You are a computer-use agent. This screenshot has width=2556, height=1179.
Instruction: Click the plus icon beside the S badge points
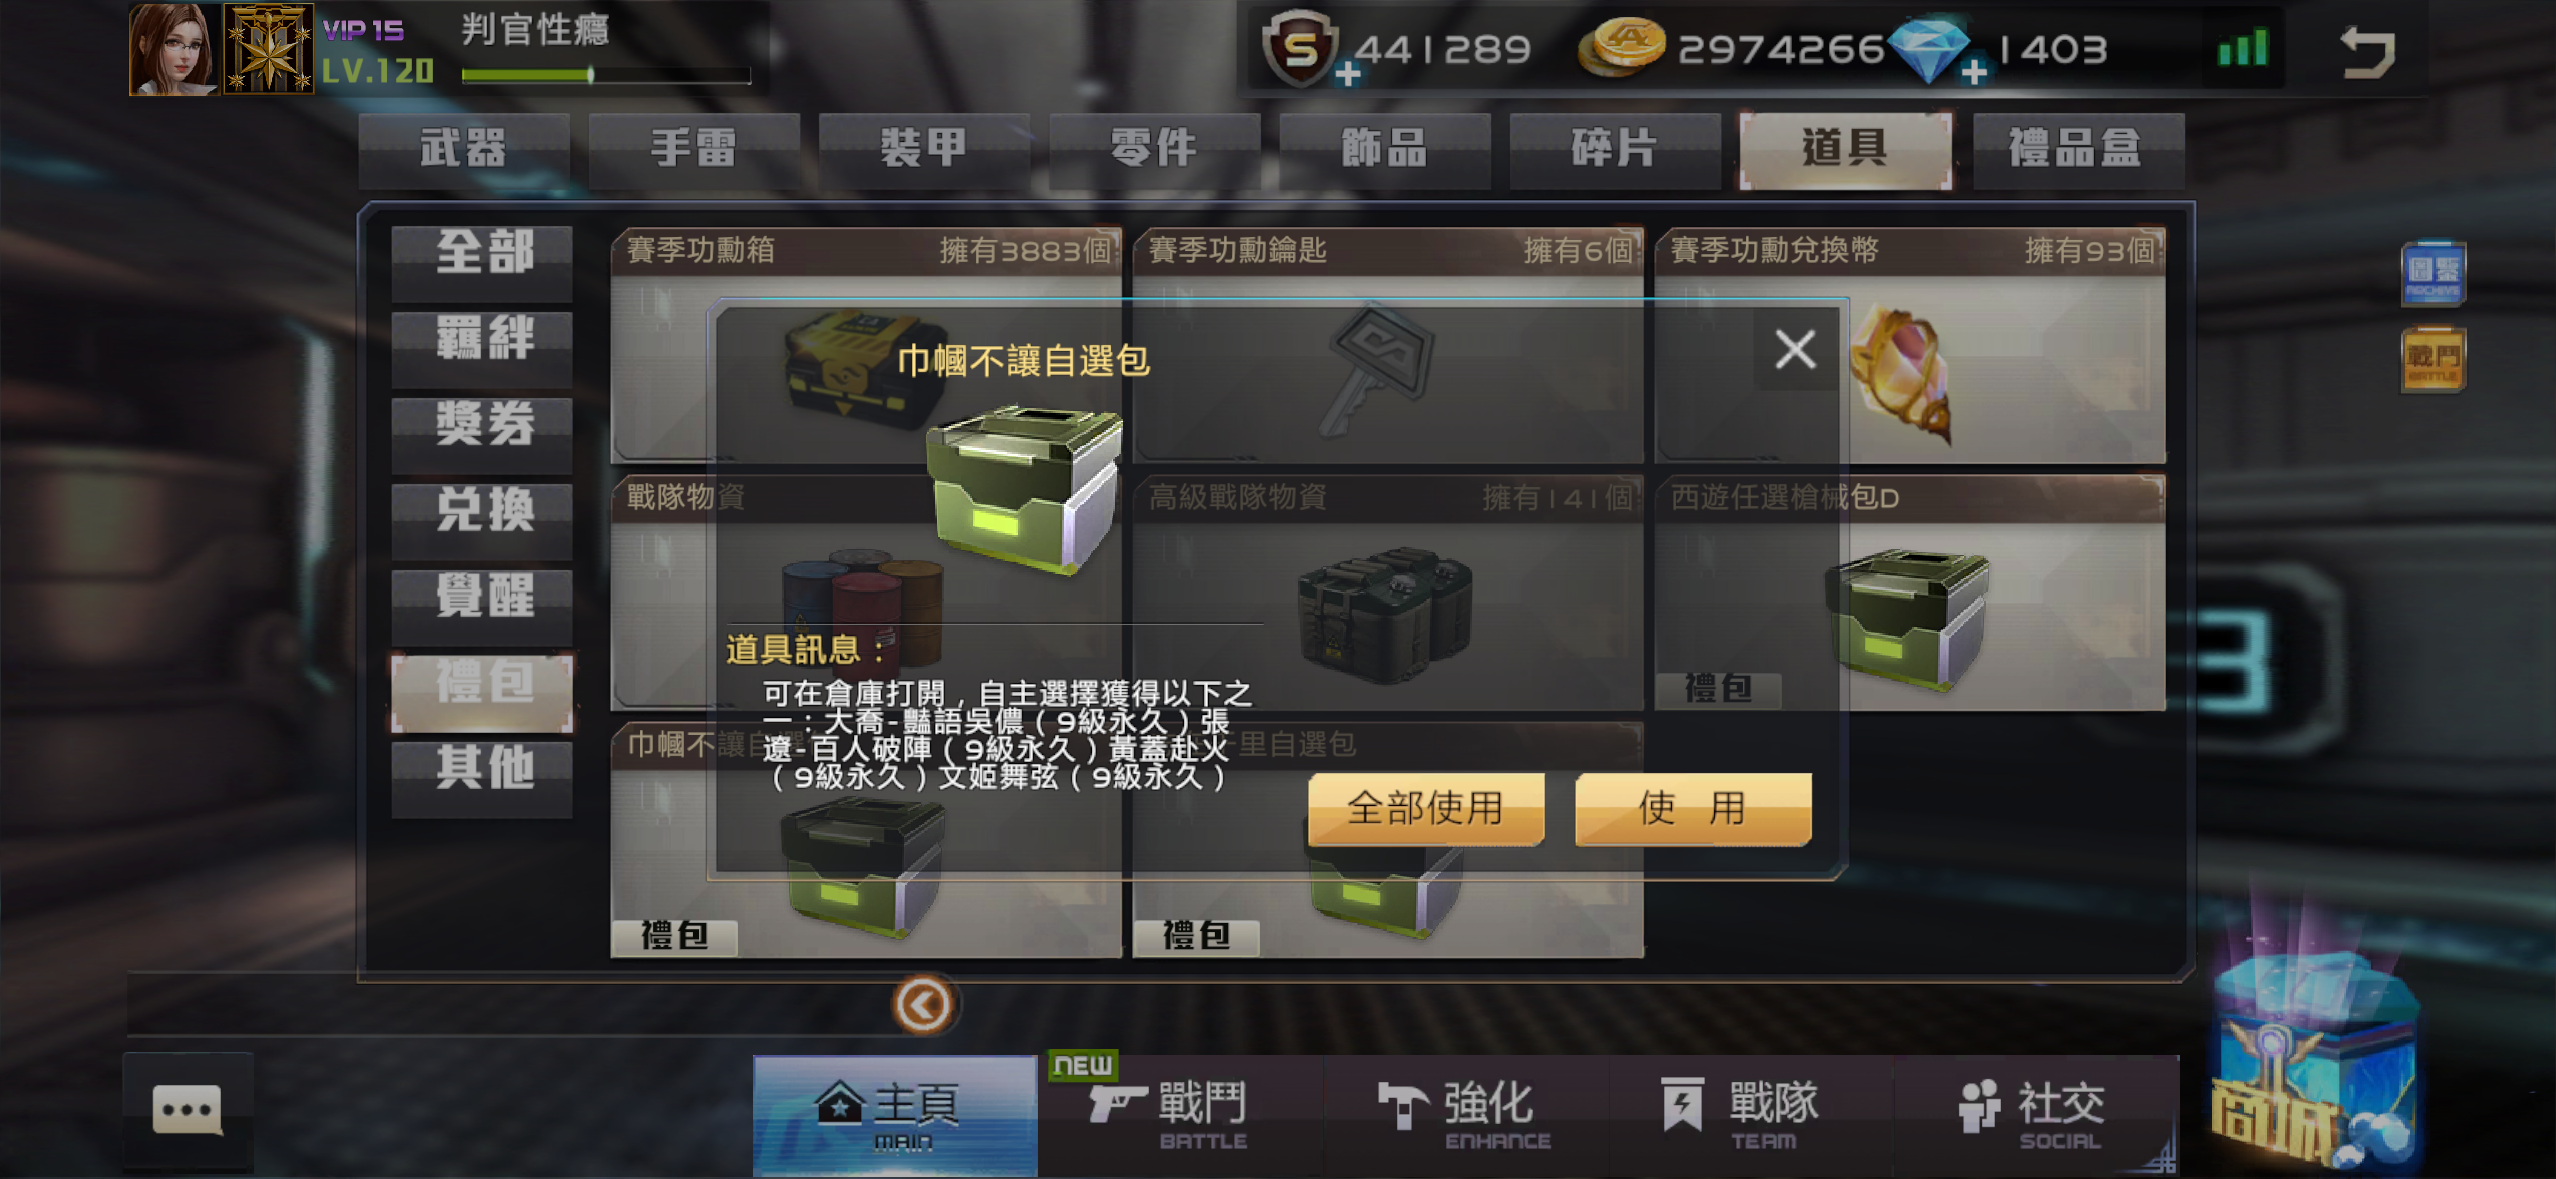pos(1347,73)
